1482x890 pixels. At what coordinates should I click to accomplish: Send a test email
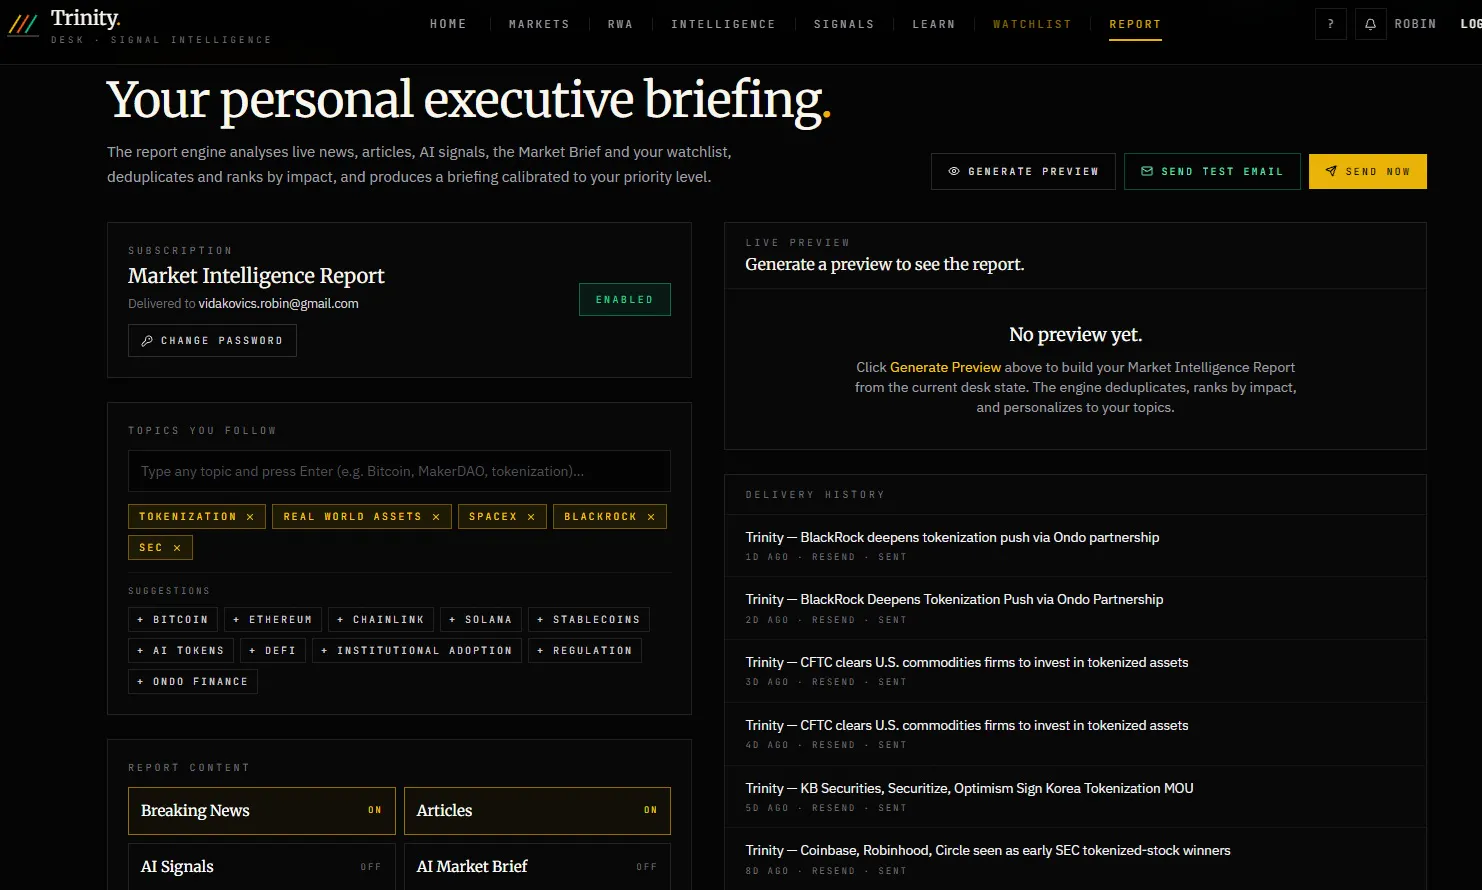point(1212,172)
